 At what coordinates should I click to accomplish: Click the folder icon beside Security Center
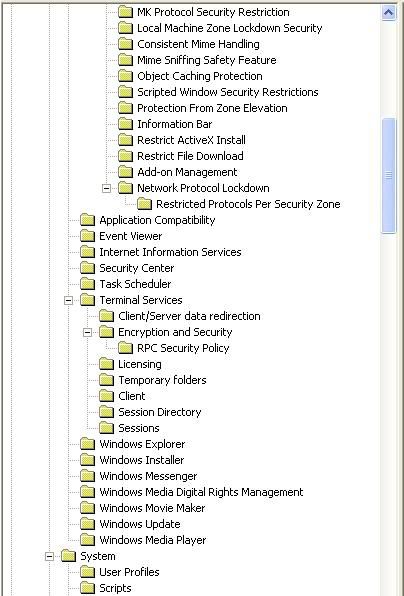coord(87,268)
